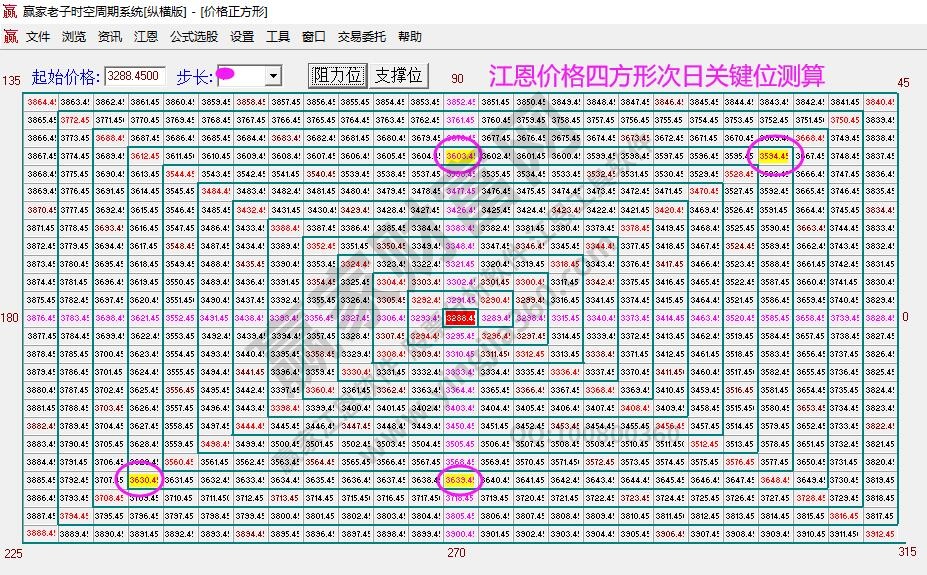Click the red 赢 icon in the menu bar
The height and width of the screenshot is (575, 927).
10,37
